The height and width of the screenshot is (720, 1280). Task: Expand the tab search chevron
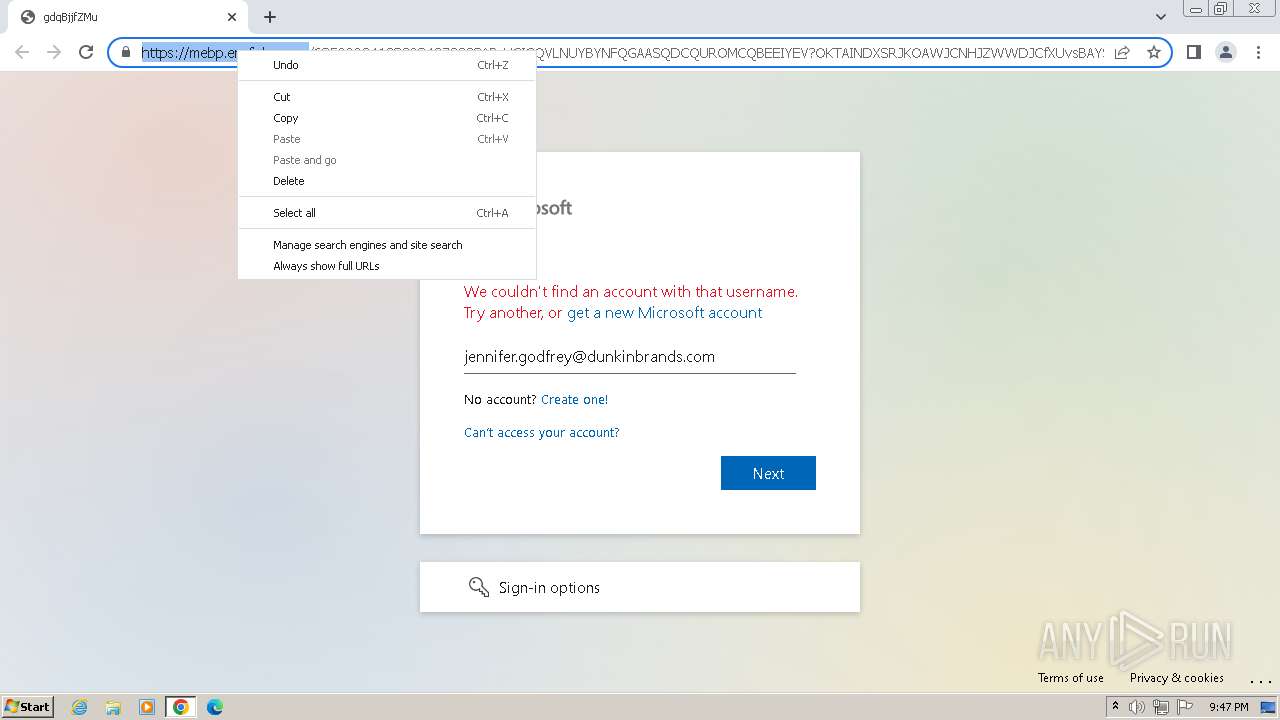pos(1161,17)
